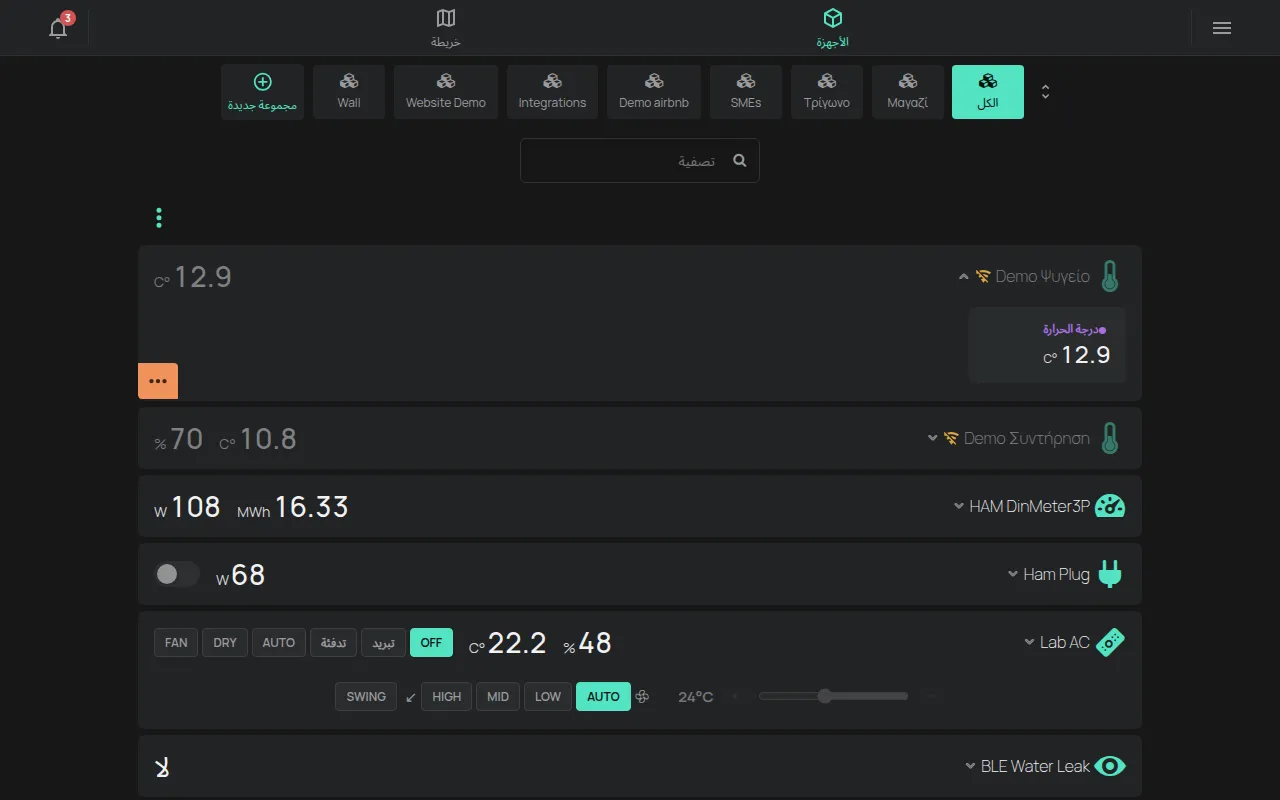Image resolution: width=1280 pixels, height=800 pixels.
Task: Set fan speed to LOW
Action: [548, 697]
